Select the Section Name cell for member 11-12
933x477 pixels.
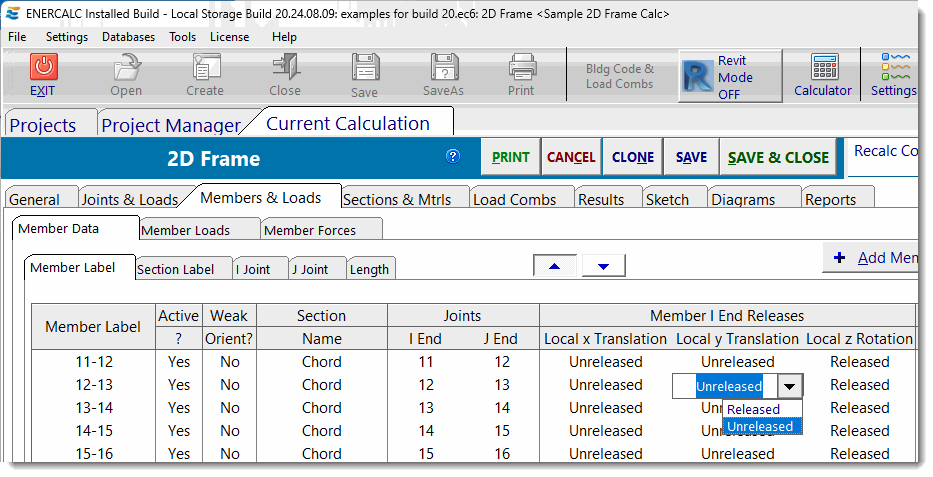[x=321, y=362]
